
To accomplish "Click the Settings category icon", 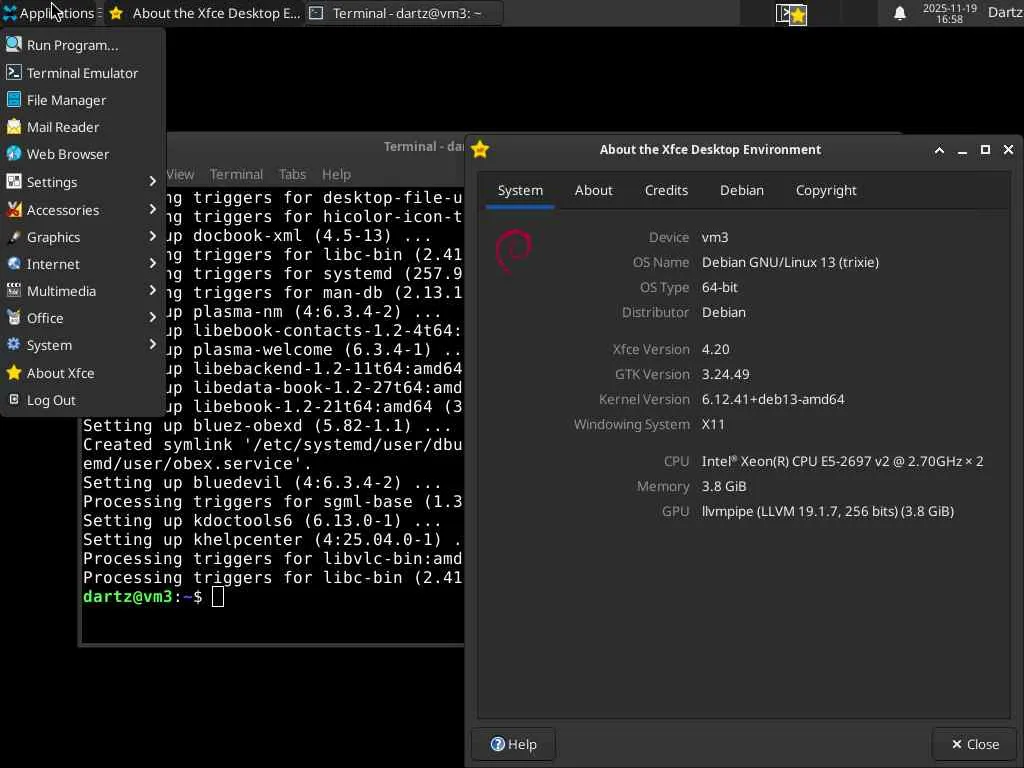I will 14,182.
